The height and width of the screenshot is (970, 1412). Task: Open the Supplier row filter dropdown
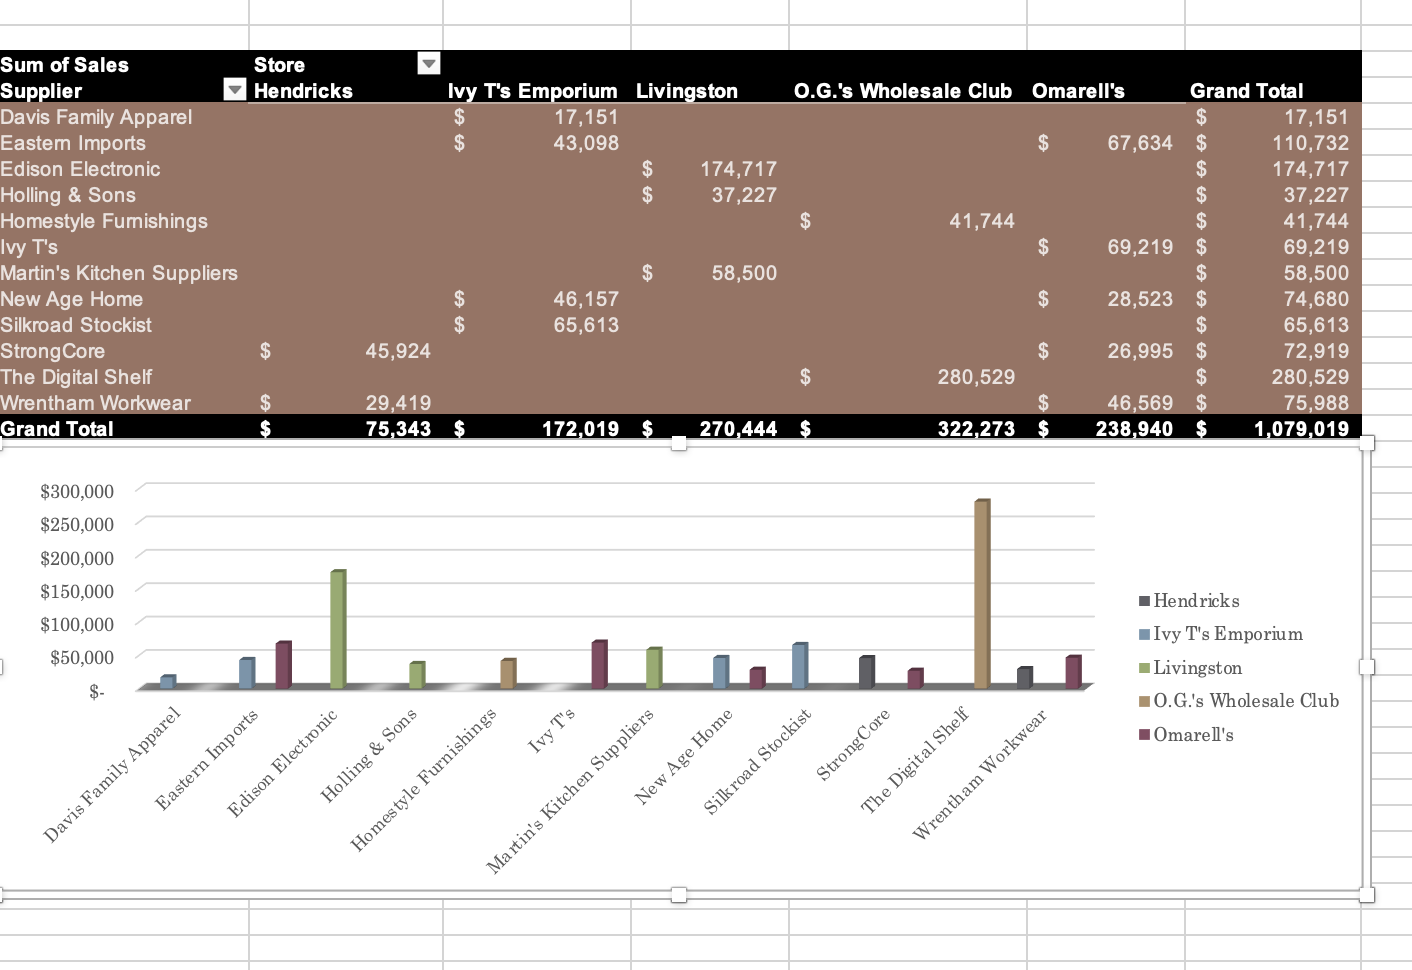pyautogui.click(x=235, y=90)
